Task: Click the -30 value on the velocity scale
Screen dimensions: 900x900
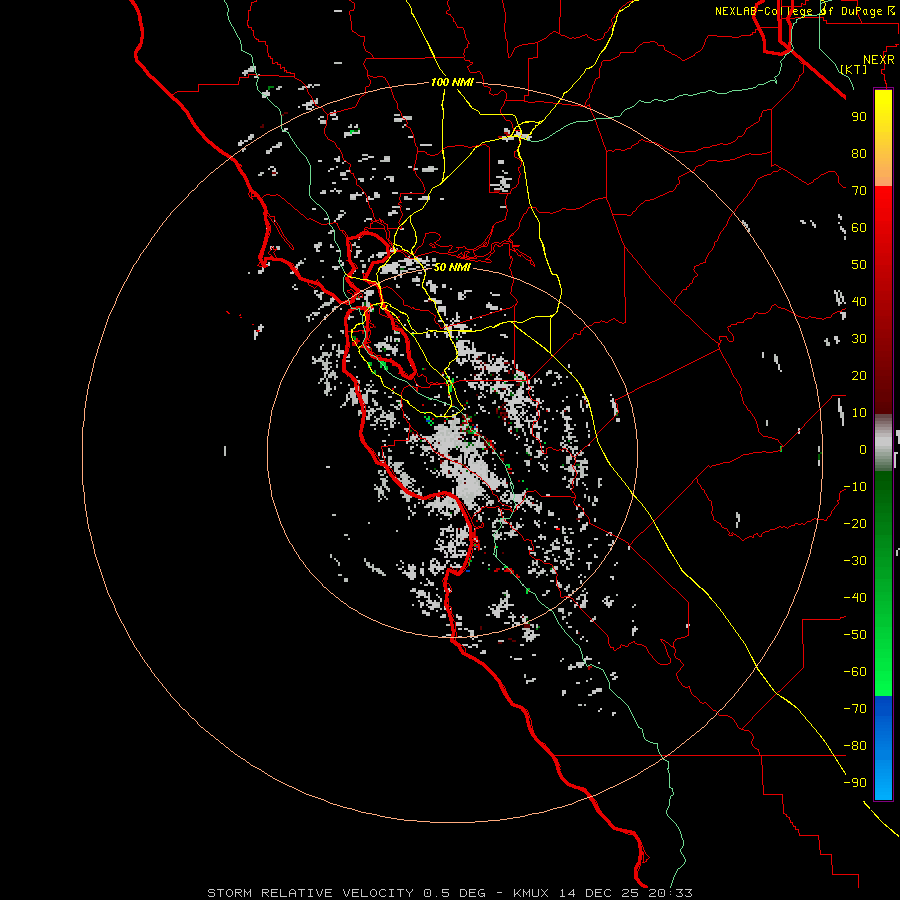Action: click(x=855, y=561)
